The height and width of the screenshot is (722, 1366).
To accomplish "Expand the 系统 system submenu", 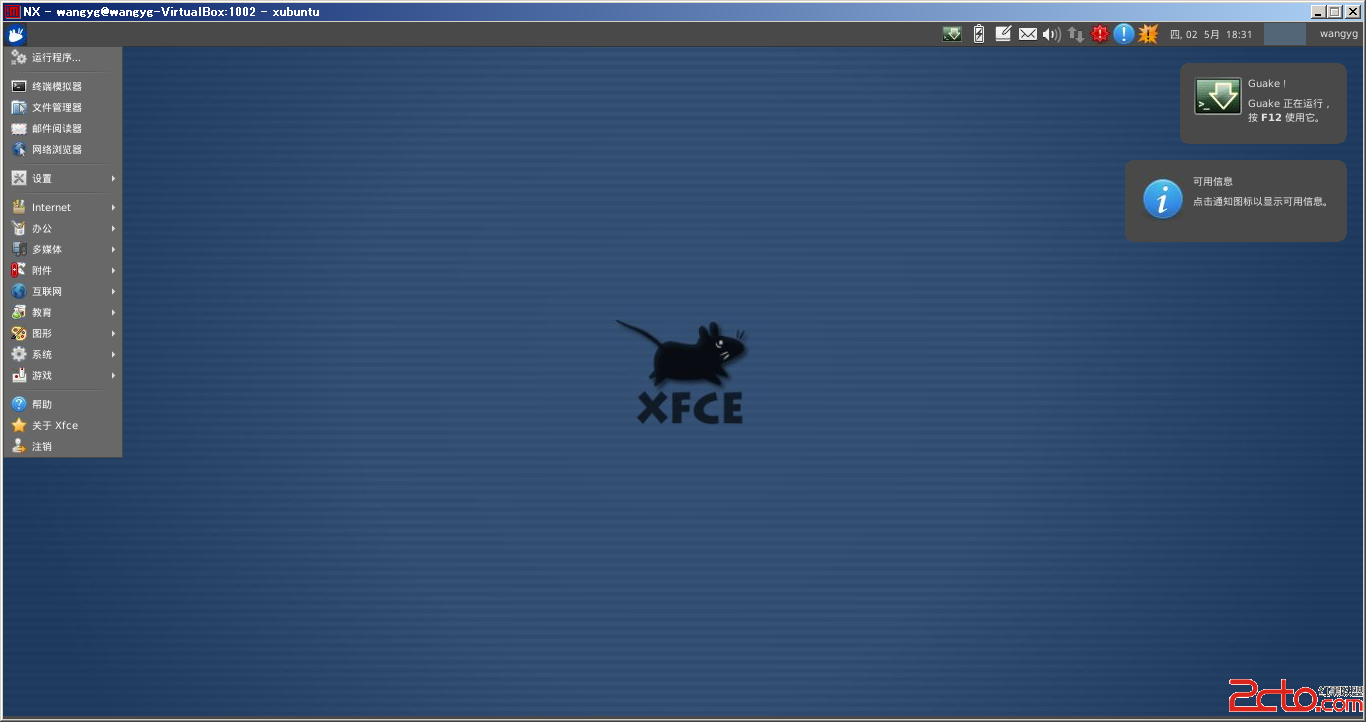I will tap(62, 355).
